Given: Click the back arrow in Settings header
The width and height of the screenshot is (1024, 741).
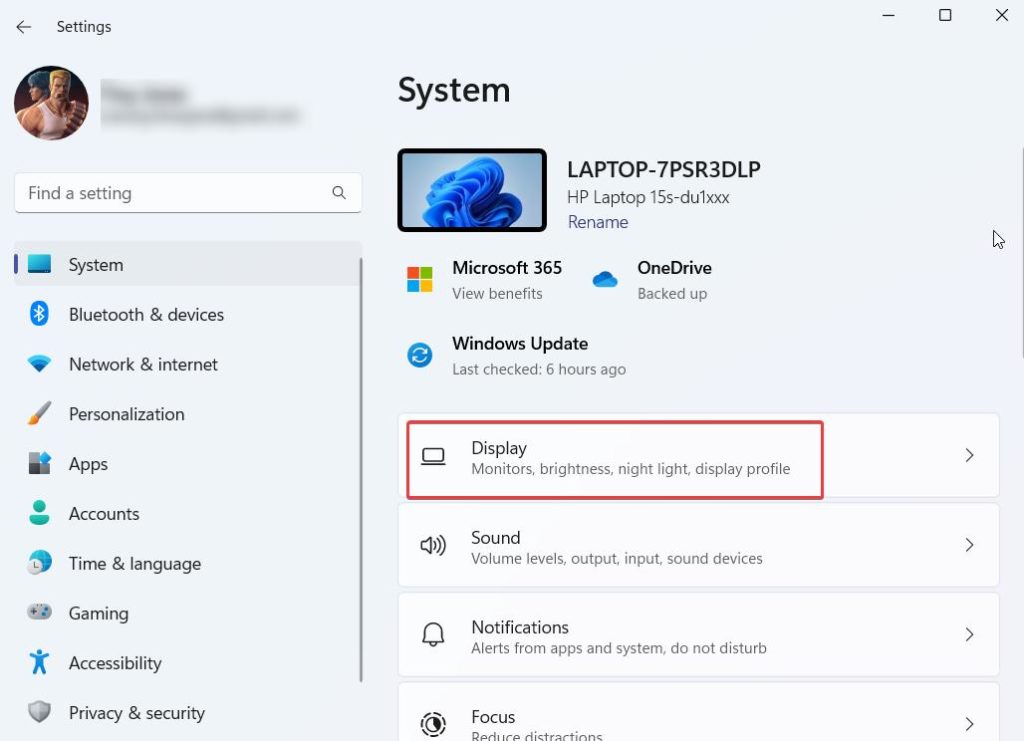Looking at the screenshot, I should [24, 27].
